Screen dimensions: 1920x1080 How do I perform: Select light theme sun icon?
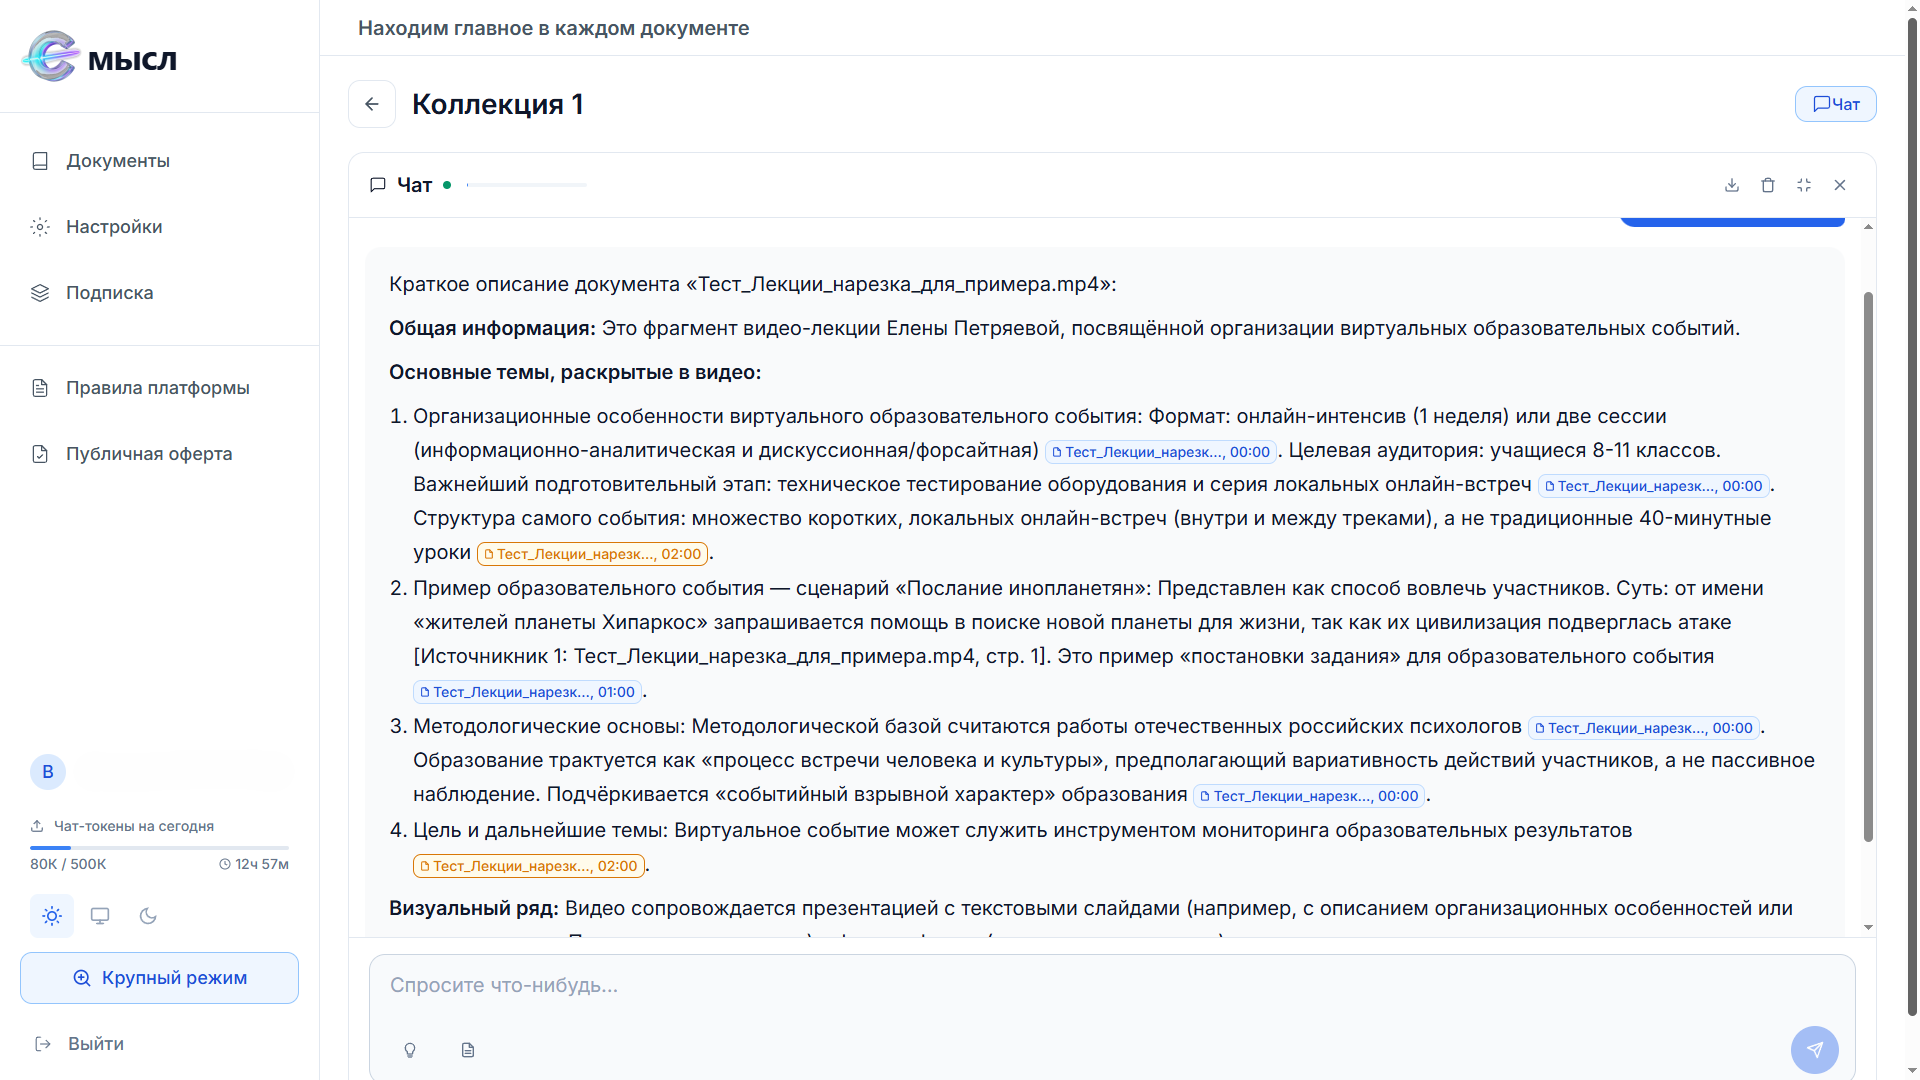pyautogui.click(x=52, y=916)
